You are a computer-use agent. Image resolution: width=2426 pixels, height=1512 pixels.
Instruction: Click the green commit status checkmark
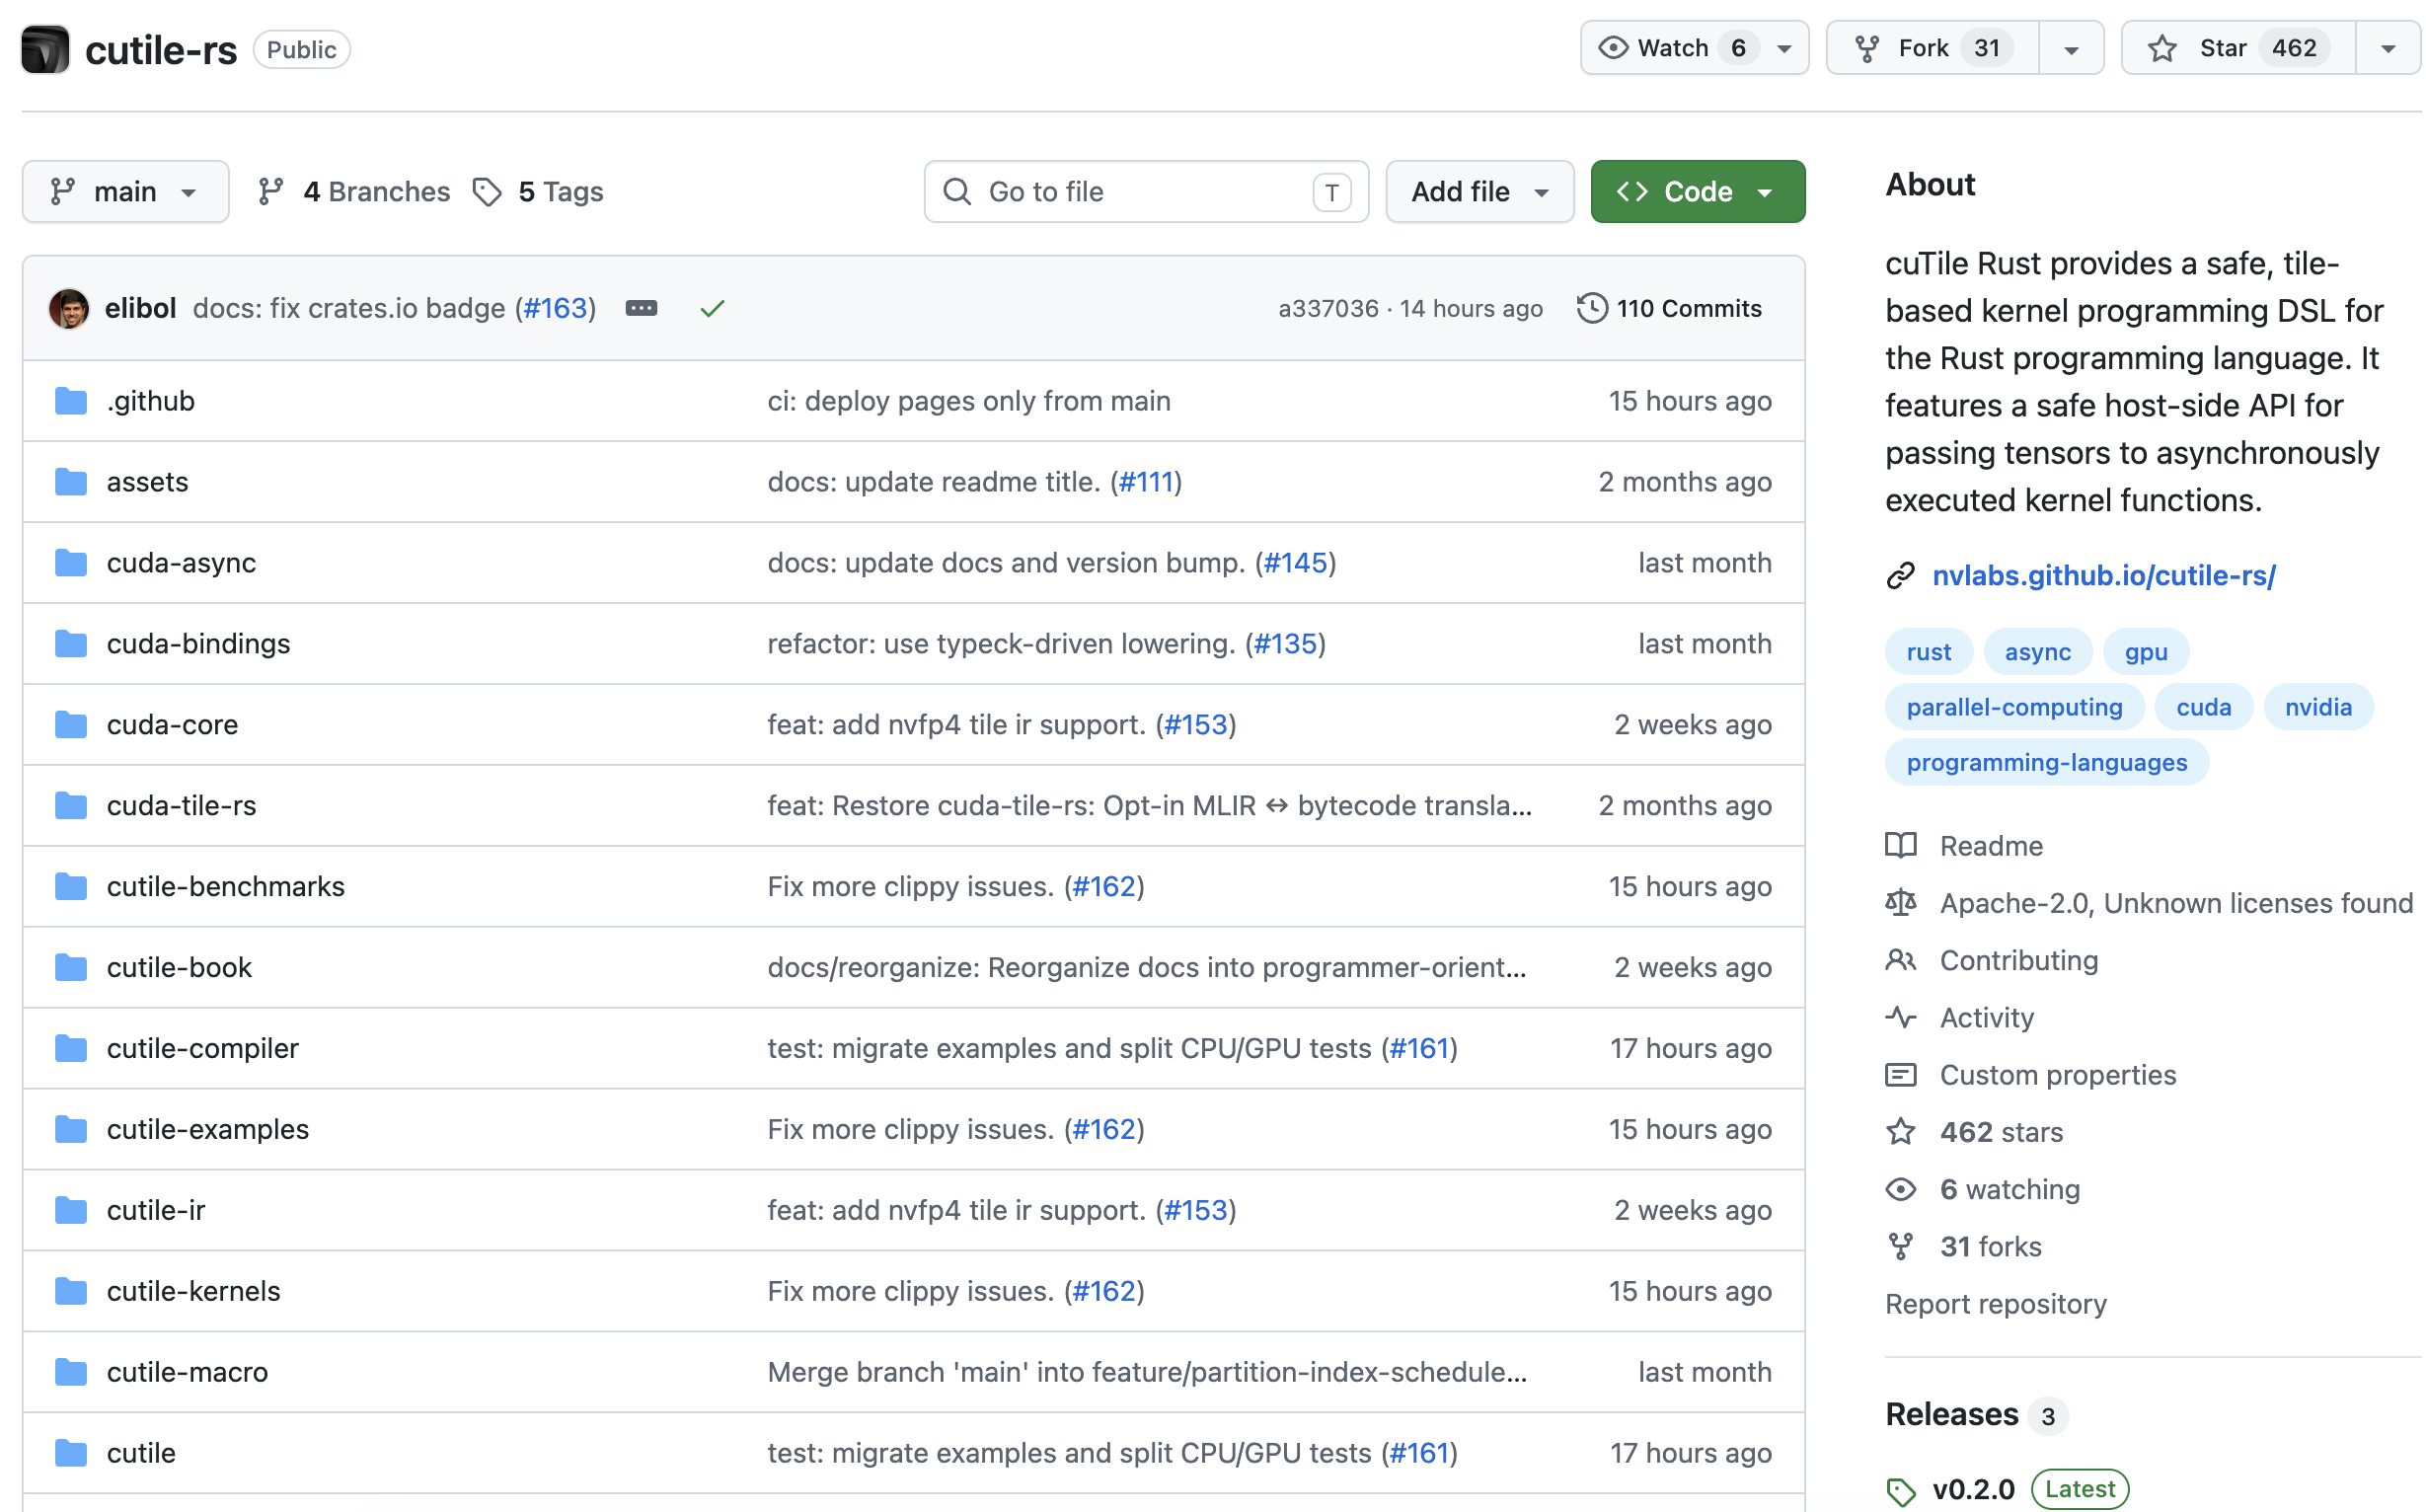click(x=712, y=309)
